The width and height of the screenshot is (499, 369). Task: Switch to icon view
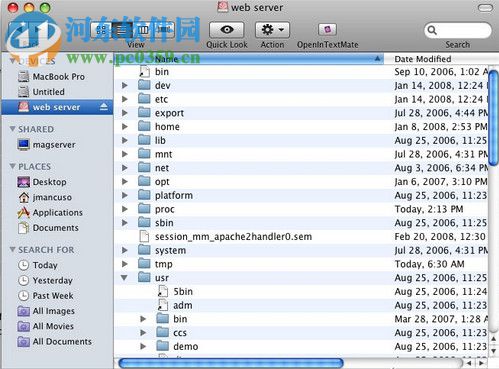pos(101,30)
